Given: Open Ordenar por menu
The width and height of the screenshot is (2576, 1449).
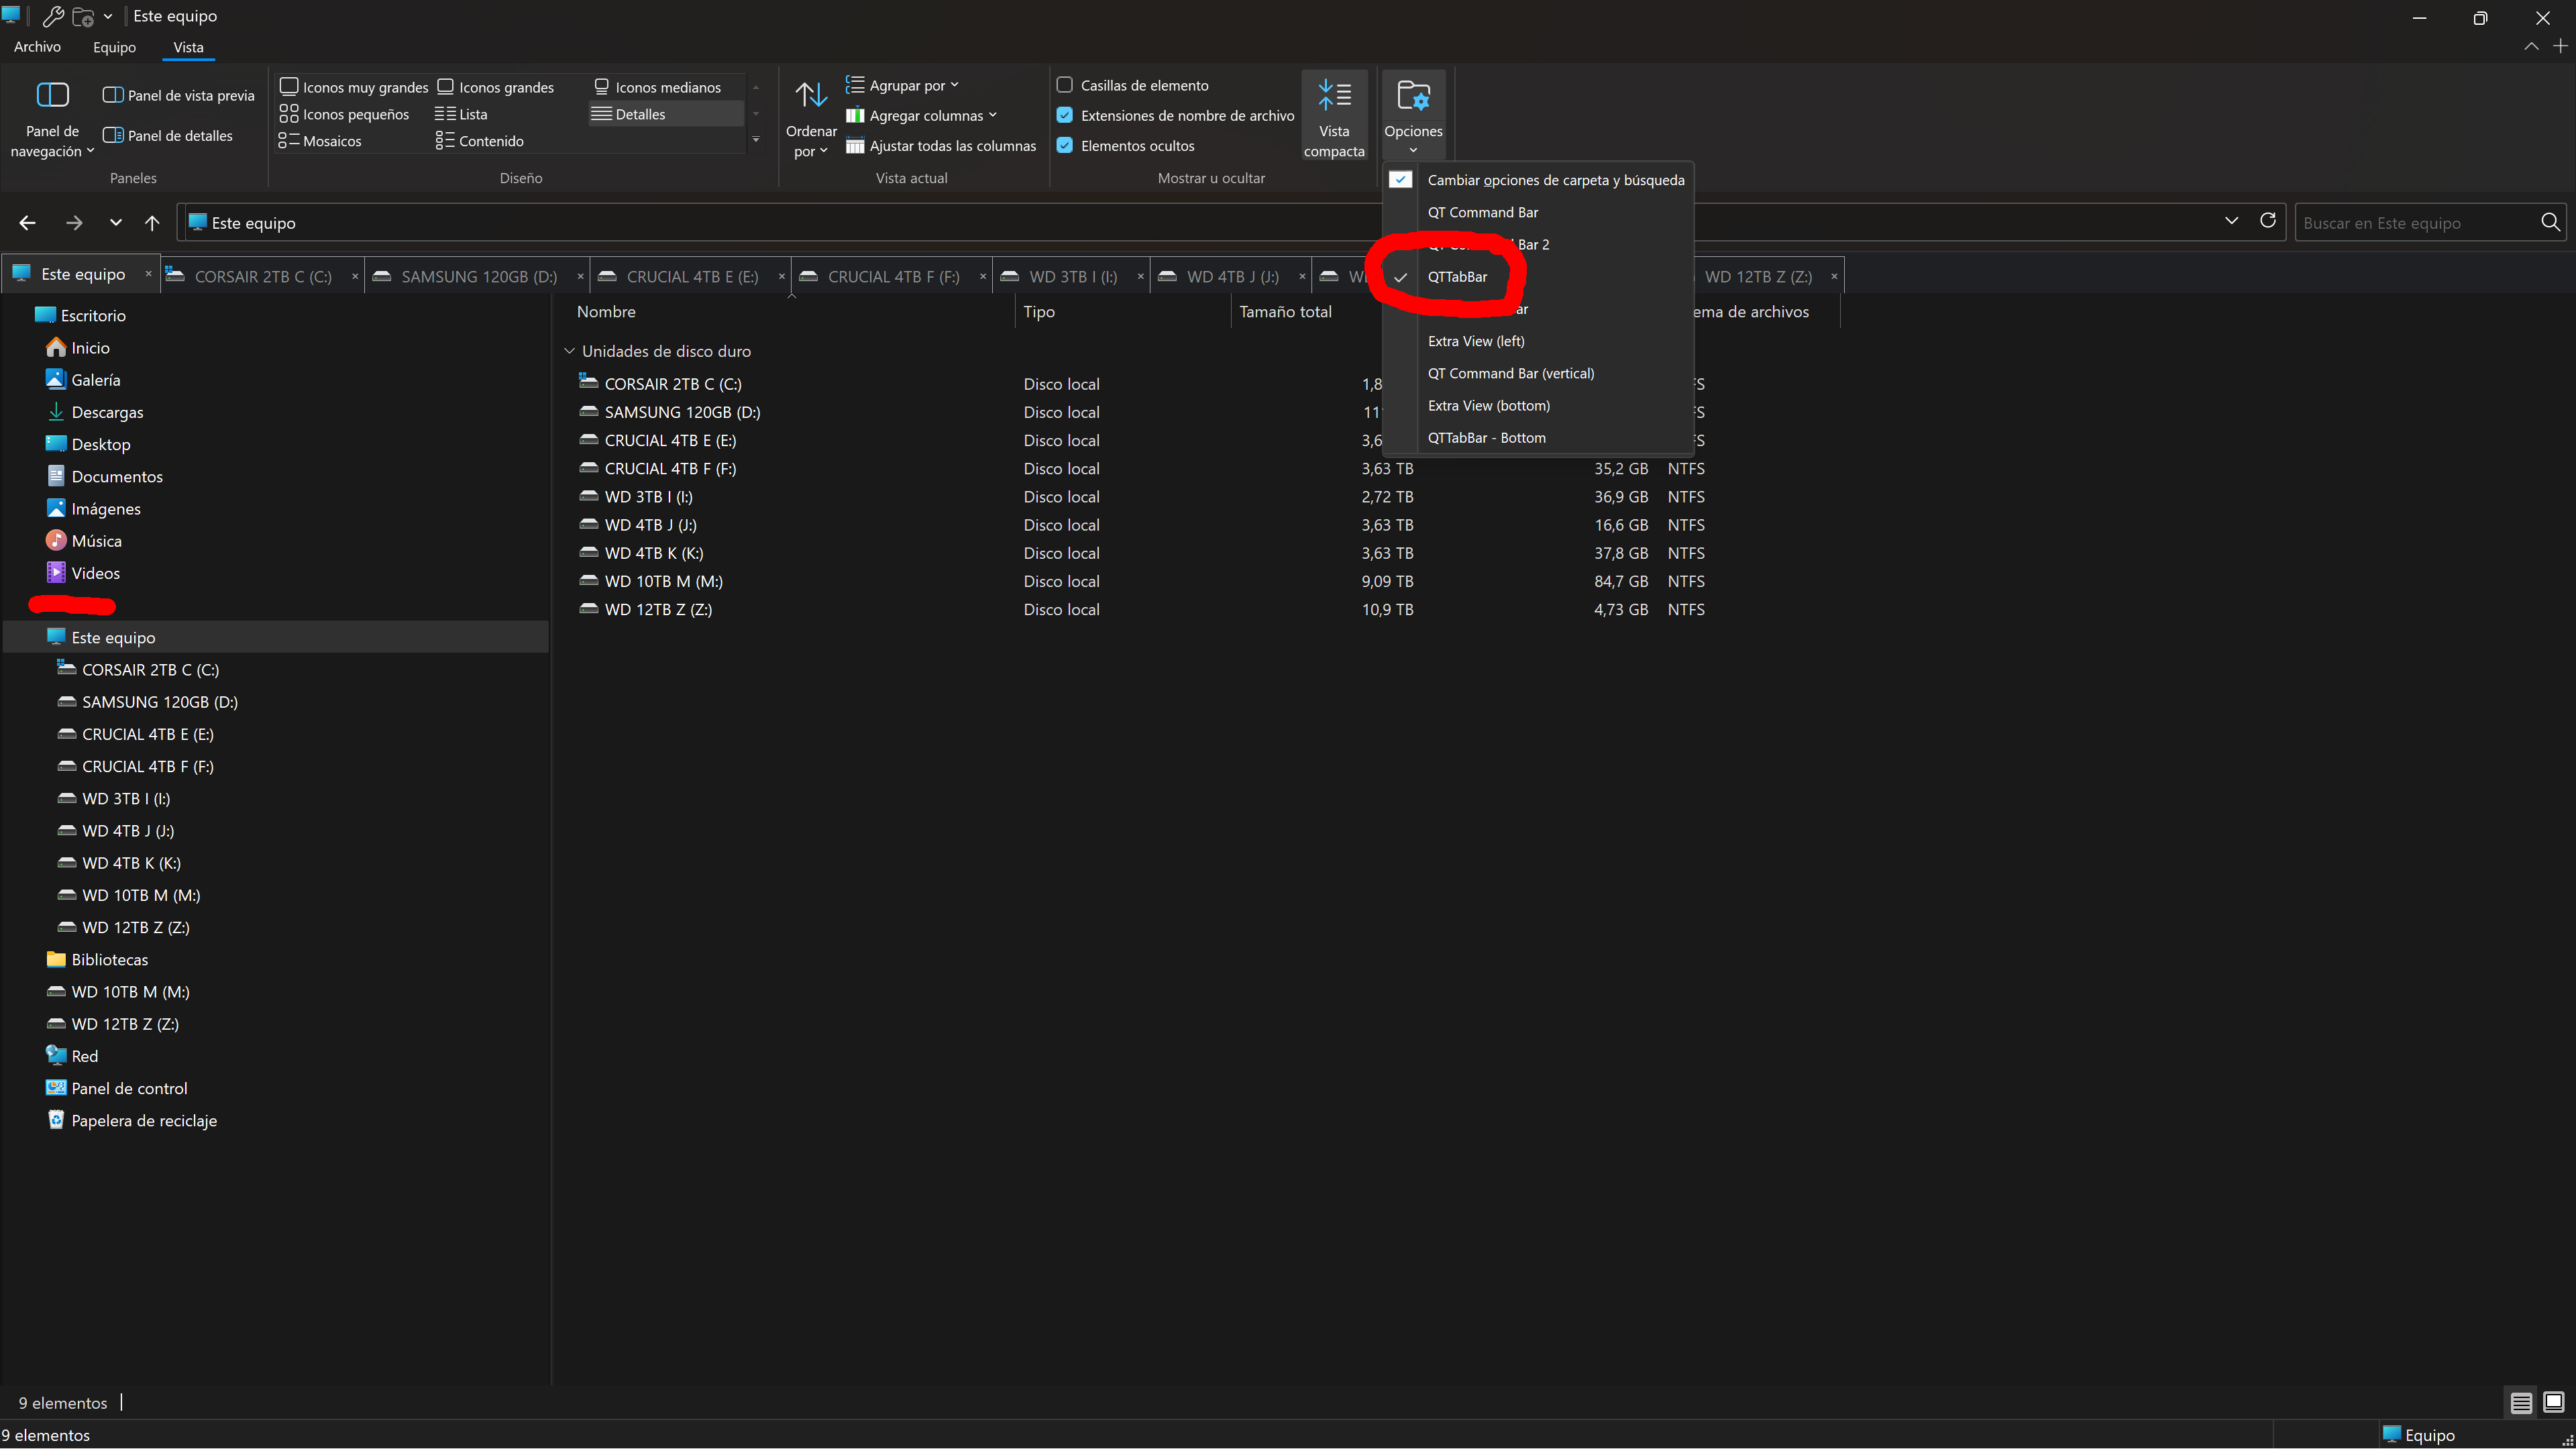Looking at the screenshot, I should pyautogui.click(x=811, y=119).
